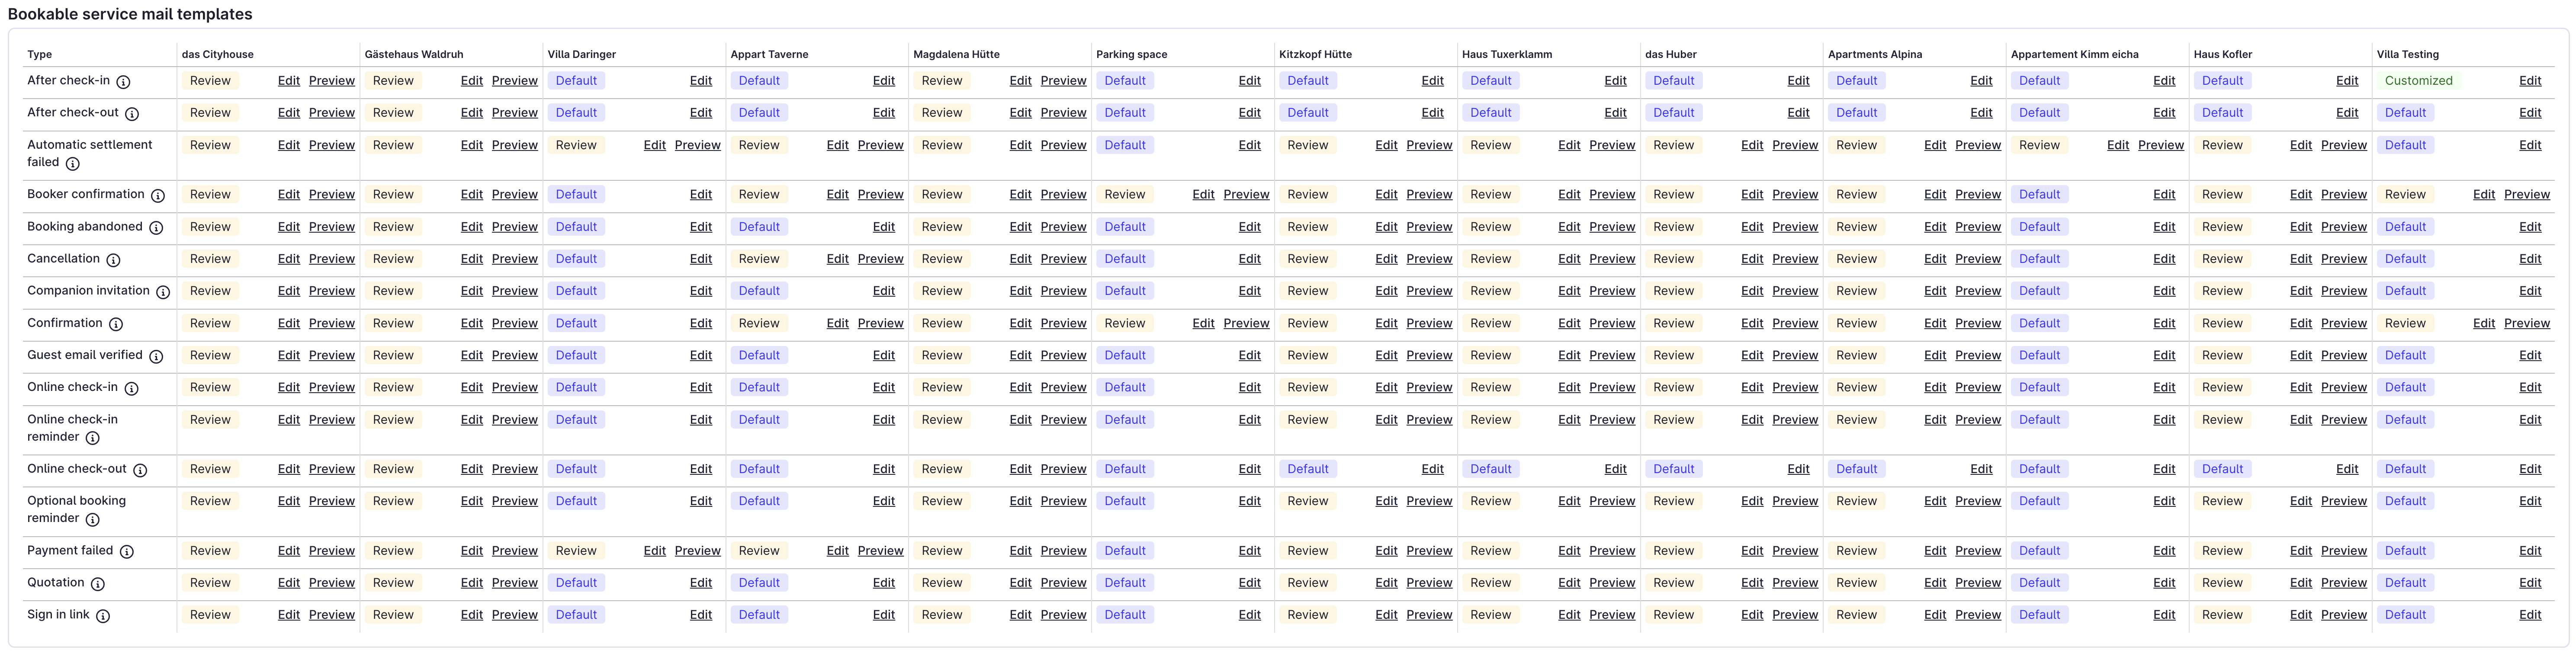Preview das Cityhouse After check-in template
Image resolution: width=2576 pixels, height=653 pixels.
click(x=332, y=81)
